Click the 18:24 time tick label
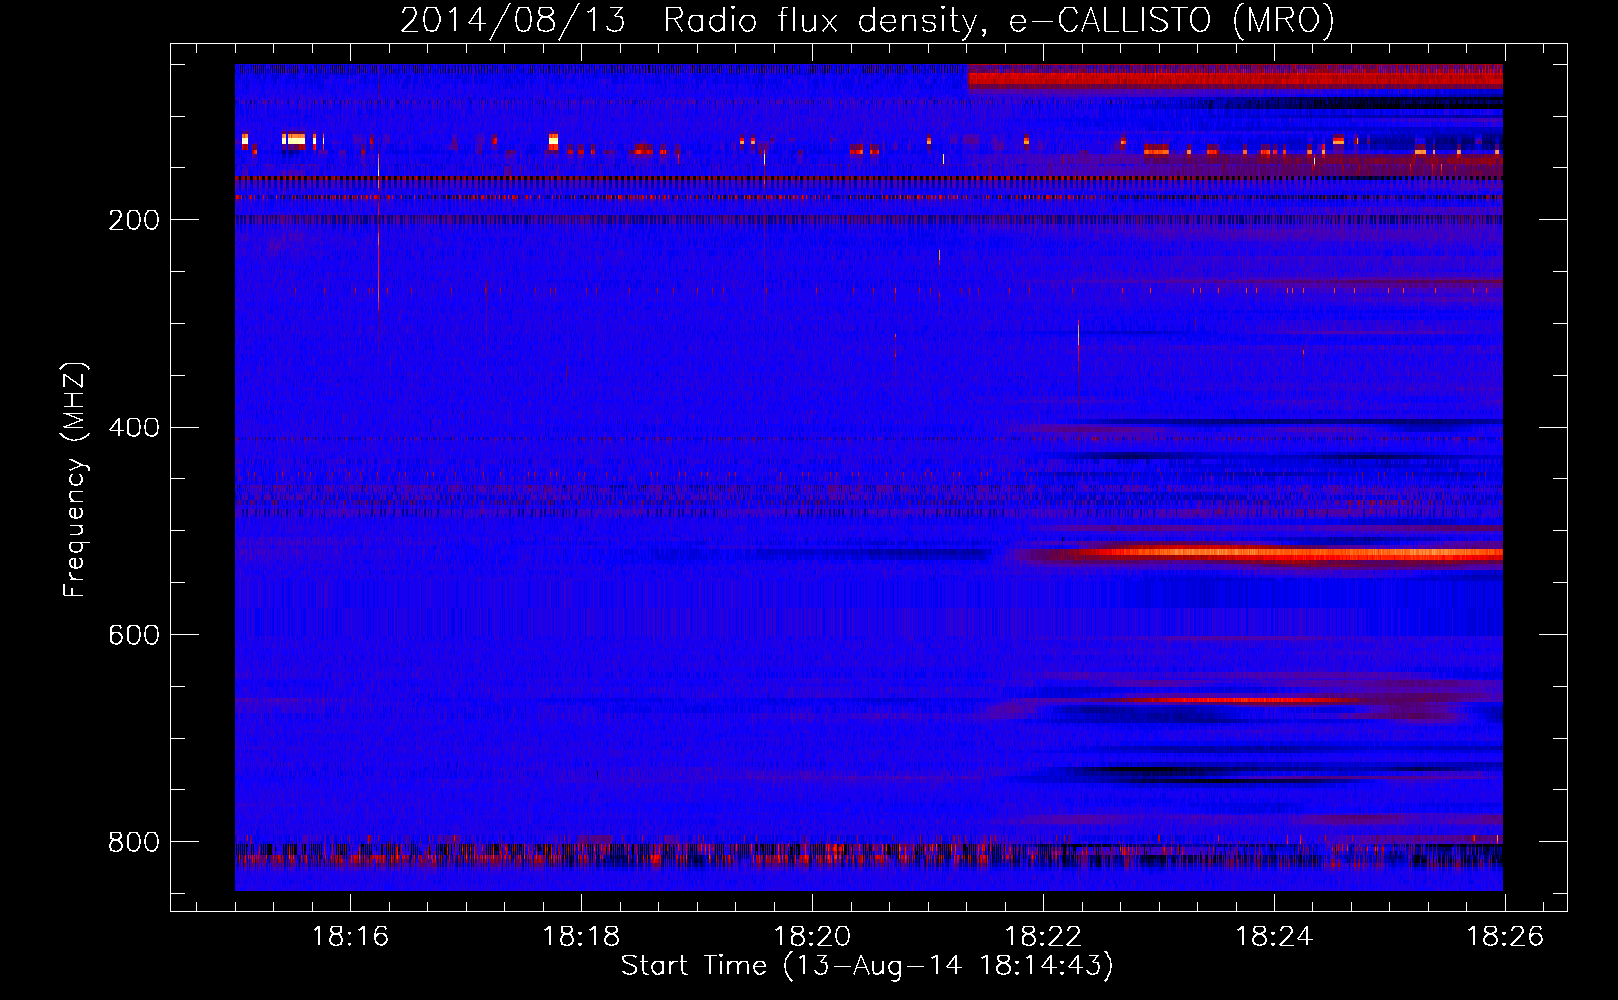Screen dimensions: 1618x1000 [1274, 936]
